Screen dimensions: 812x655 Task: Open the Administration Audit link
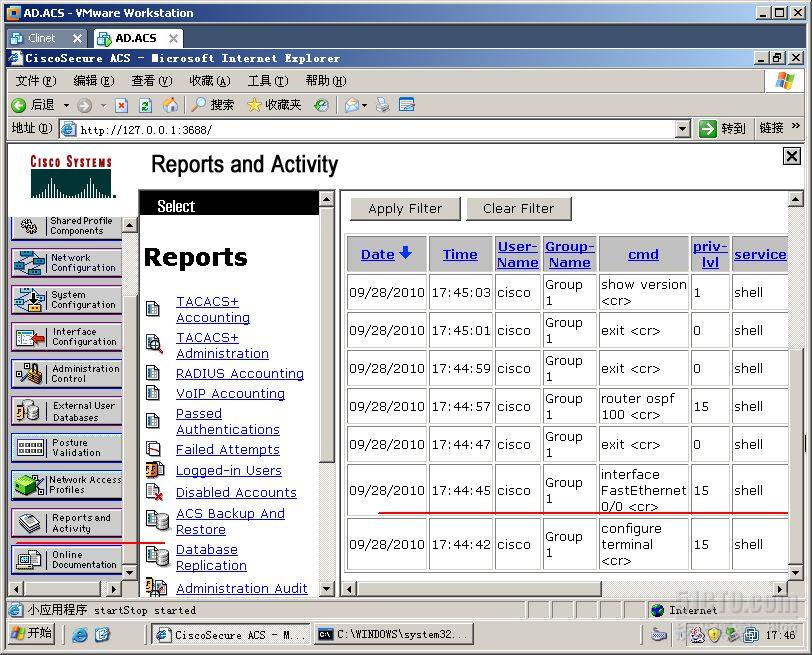[x=242, y=588]
